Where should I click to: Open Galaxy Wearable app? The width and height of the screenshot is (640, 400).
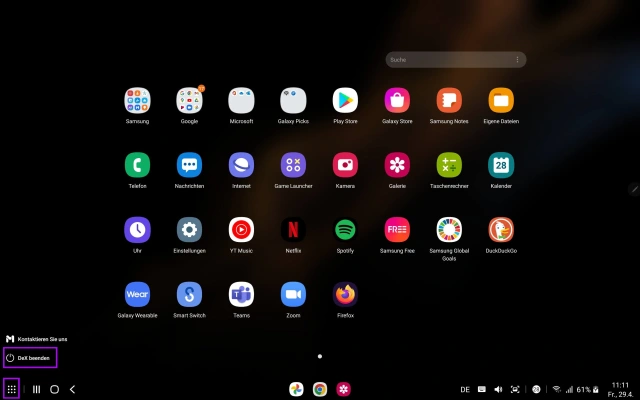(x=137, y=294)
